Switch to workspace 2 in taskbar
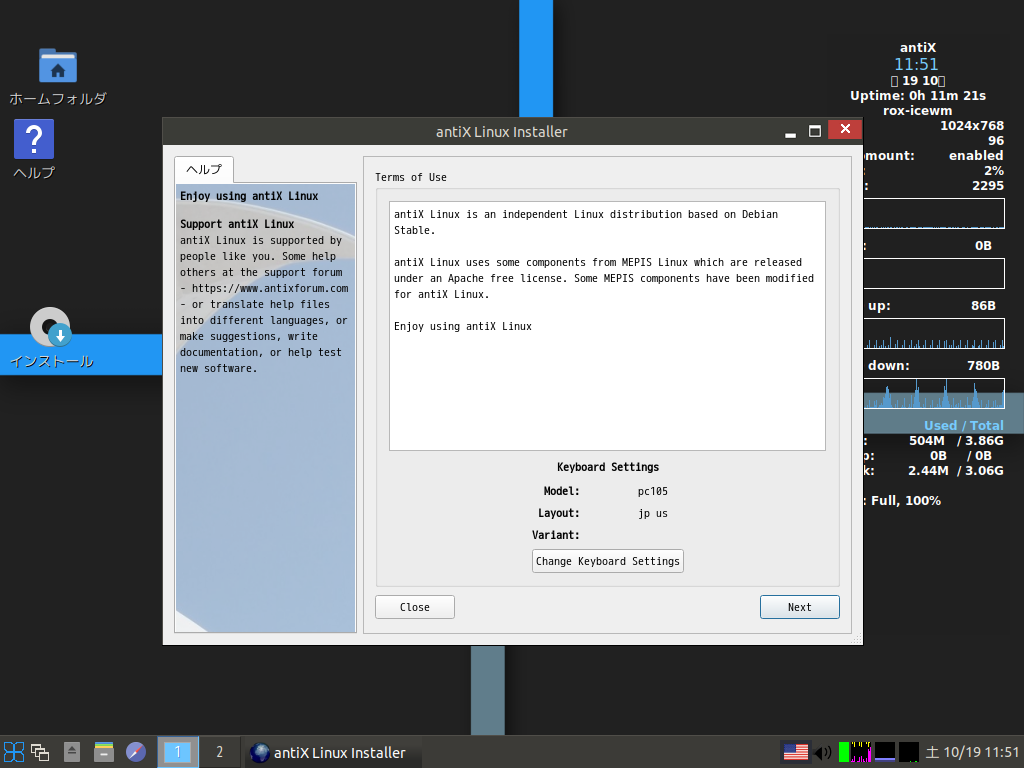Viewport: 1024px width, 768px height. (x=219, y=752)
